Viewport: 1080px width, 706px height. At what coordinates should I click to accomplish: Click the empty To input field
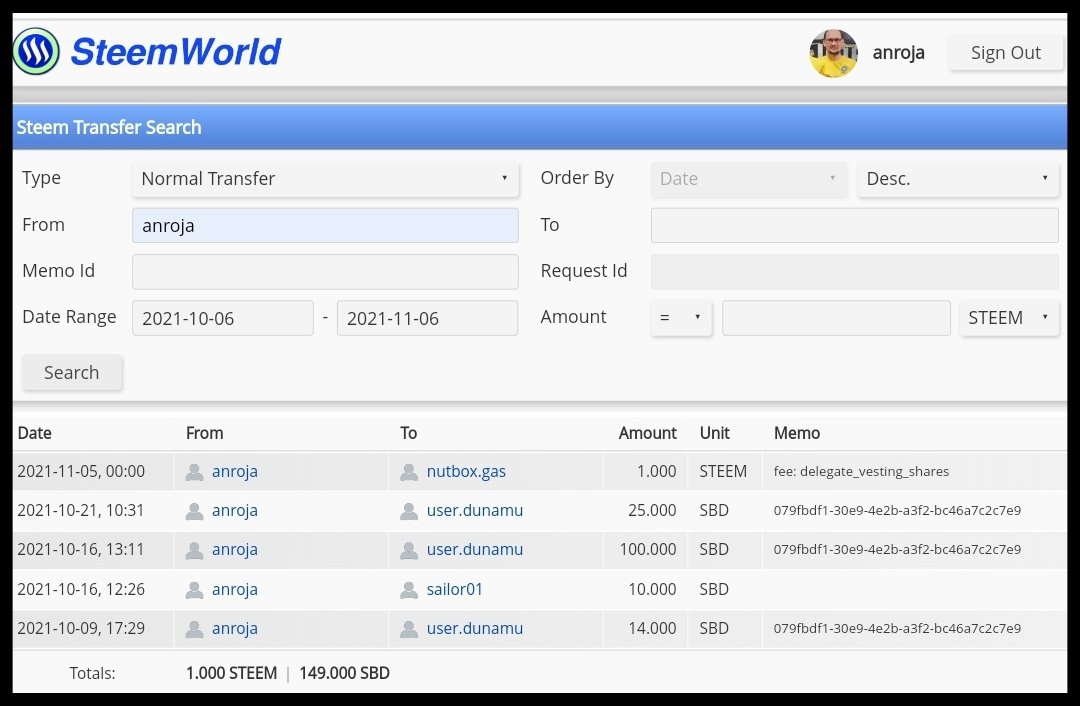[855, 225]
